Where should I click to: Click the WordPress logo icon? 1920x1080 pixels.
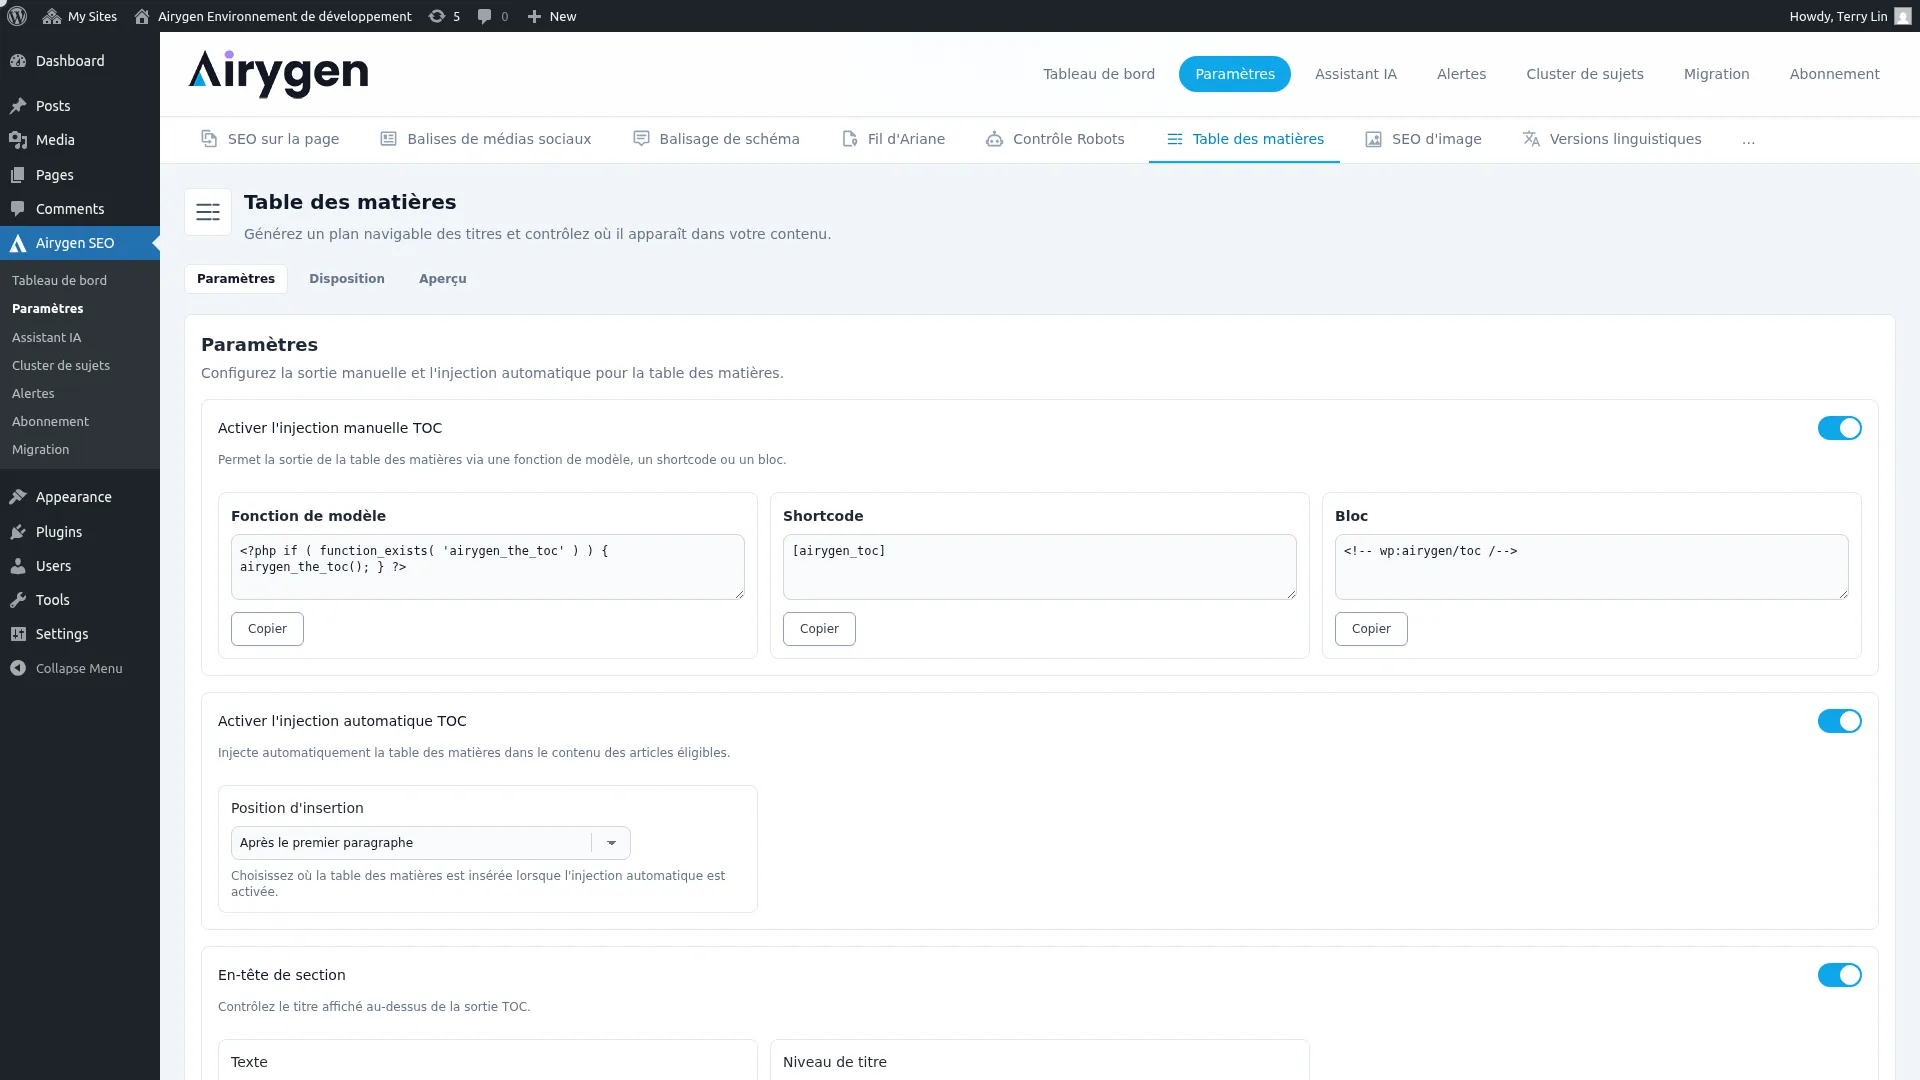pyautogui.click(x=17, y=16)
